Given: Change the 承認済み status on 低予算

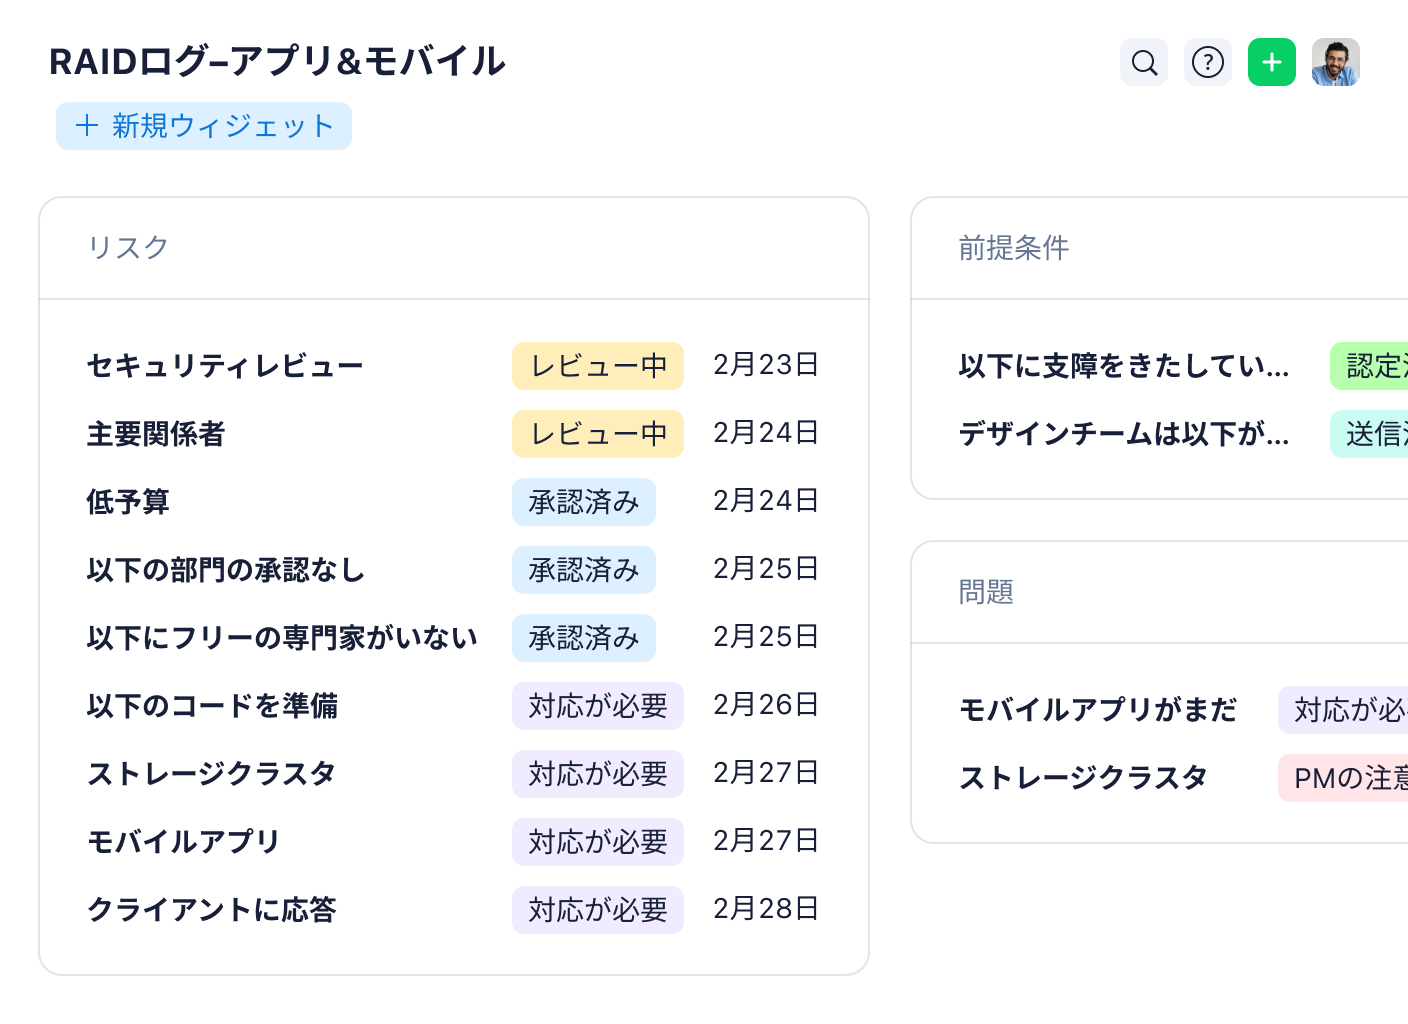Looking at the screenshot, I should (x=584, y=502).
